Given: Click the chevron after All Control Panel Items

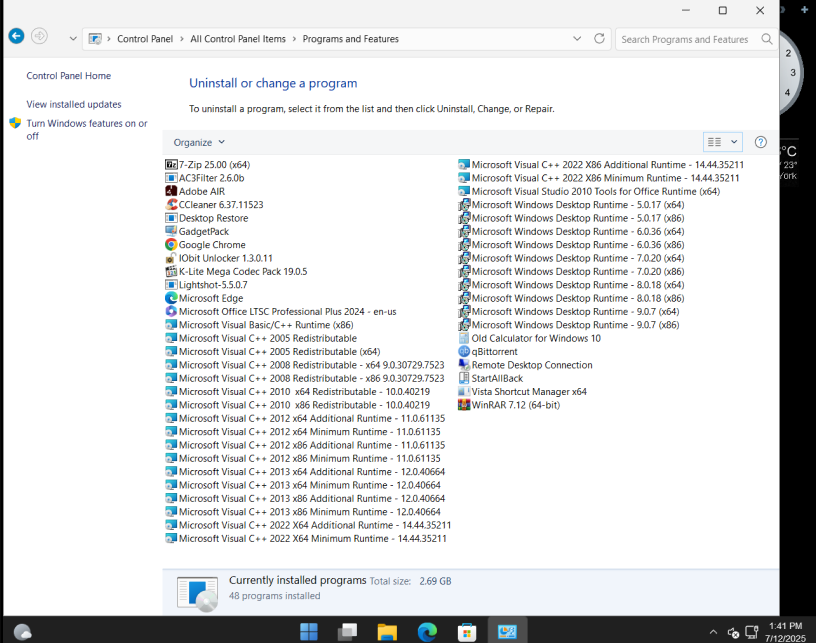Looking at the screenshot, I should [294, 39].
